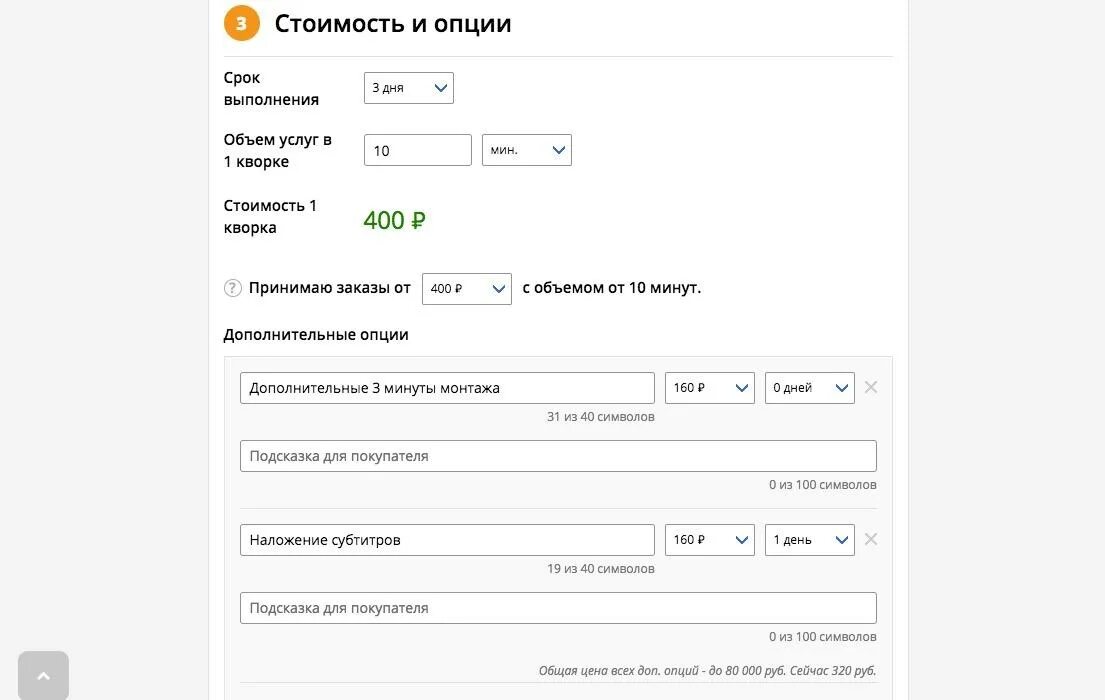Open price dropdown for montage option
The height and width of the screenshot is (700, 1105).
click(x=709, y=388)
